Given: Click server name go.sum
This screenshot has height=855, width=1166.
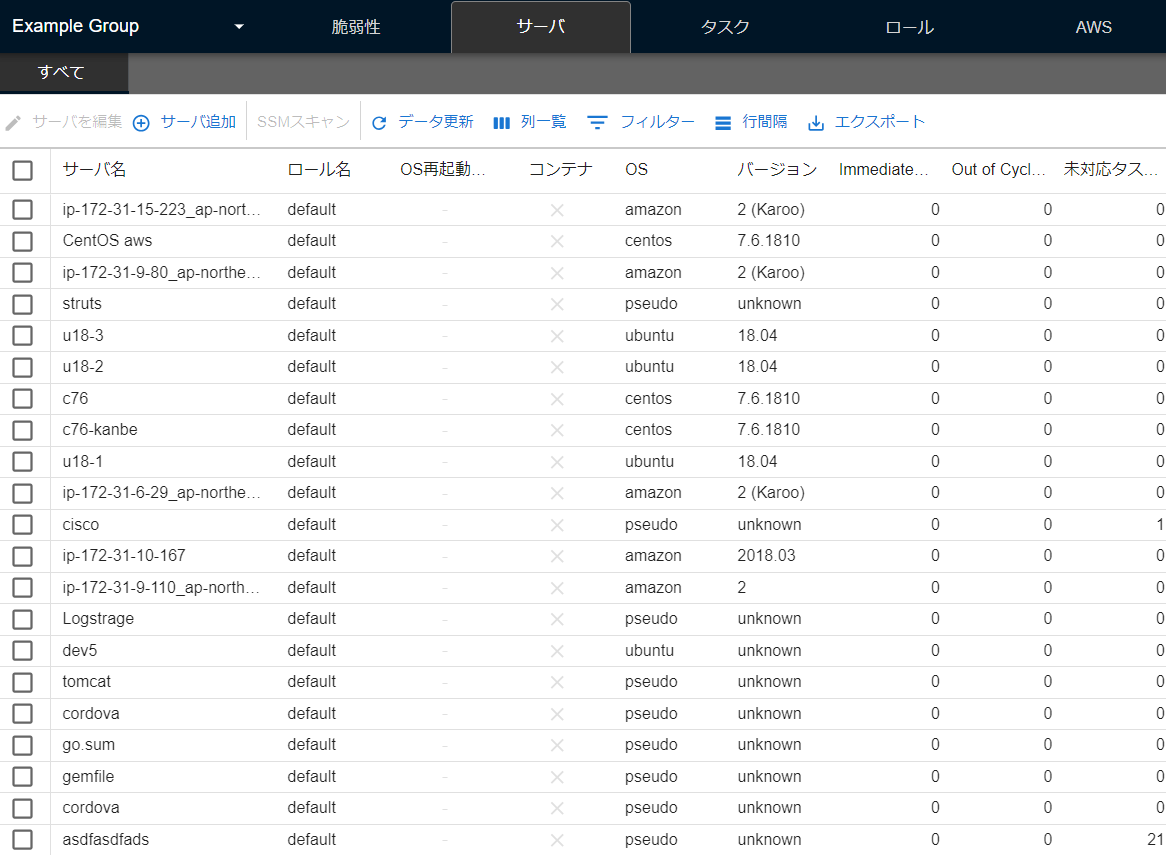Looking at the screenshot, I should click(x=88, y=745).
